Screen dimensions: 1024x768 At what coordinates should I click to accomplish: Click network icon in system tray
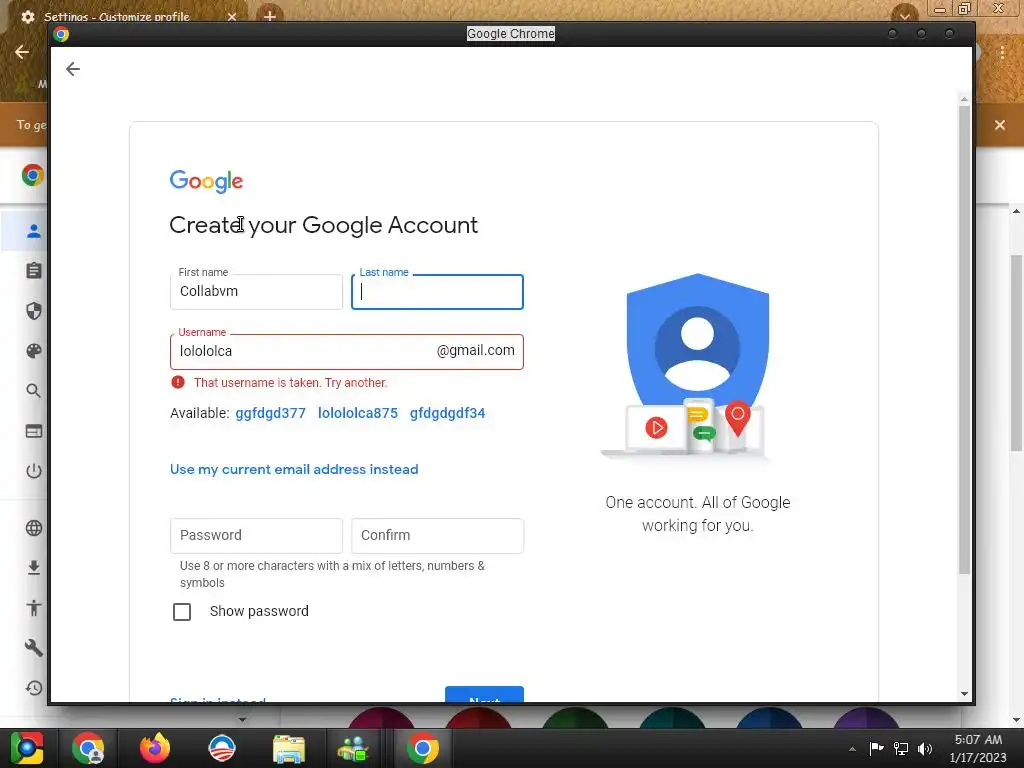(x=901, y=748)
